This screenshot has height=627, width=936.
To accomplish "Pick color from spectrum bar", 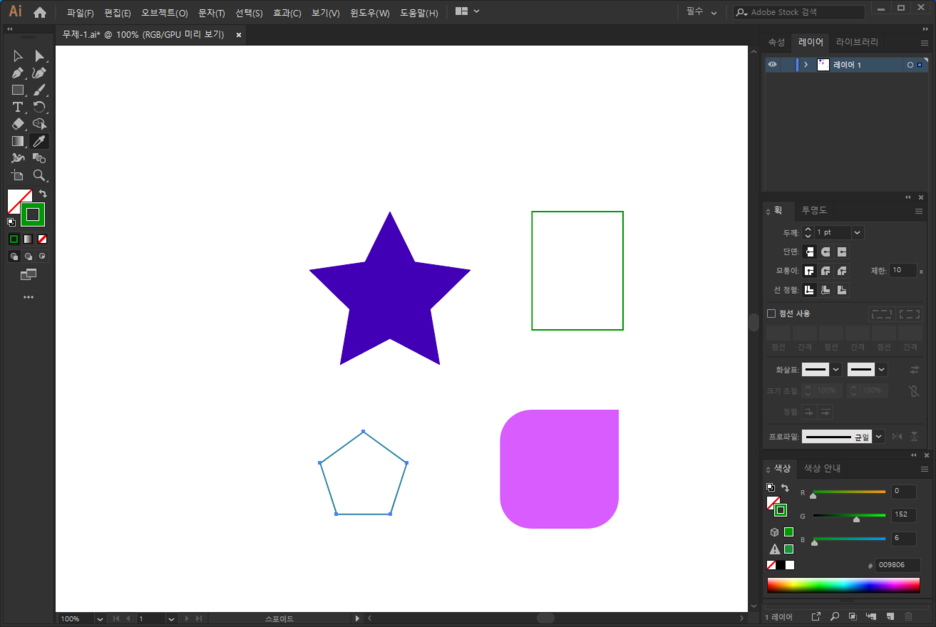I will coord(843,585).
